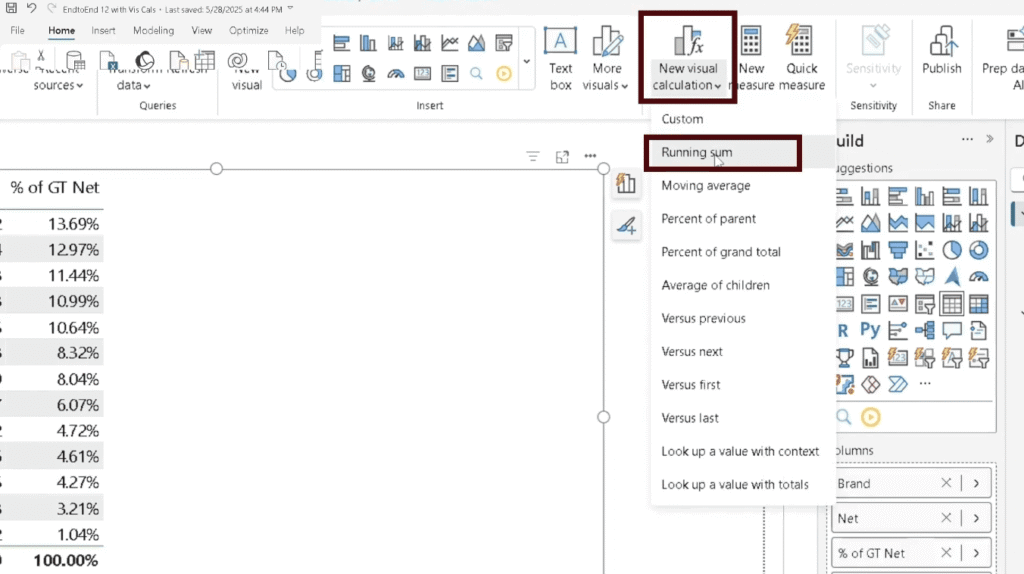This screenshot has height=574, width=1024.
Task: Click the add-to-visual chart on-object button
Action: click(x=626, y=184)
